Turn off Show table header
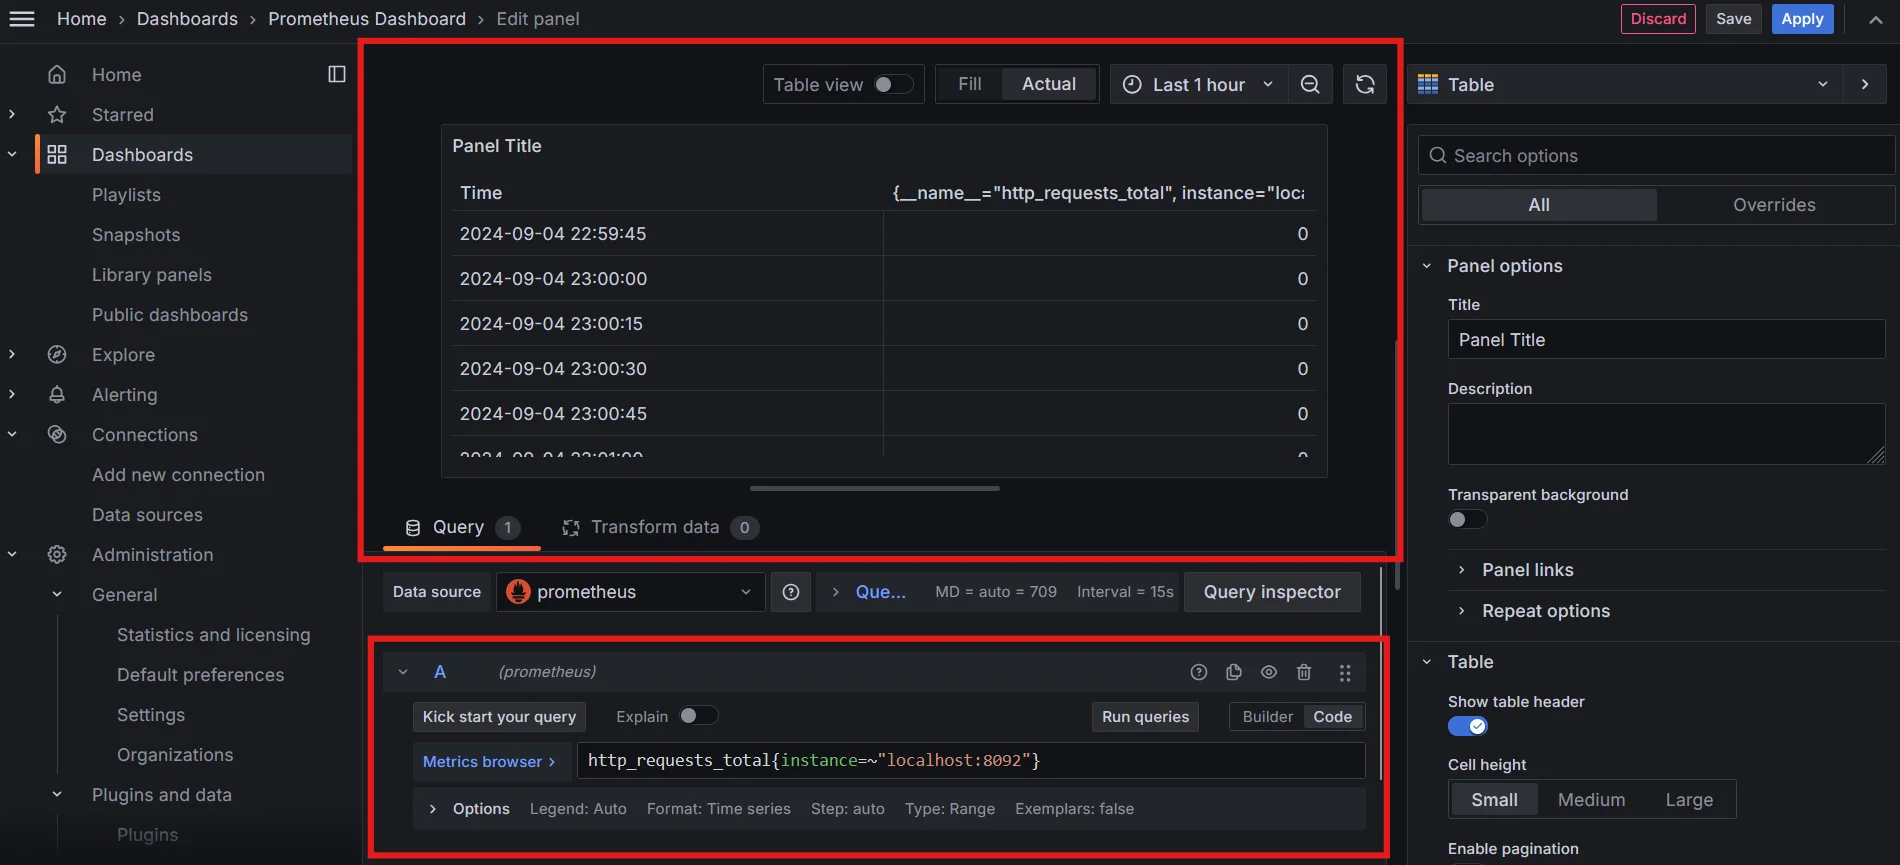This screenshot has width=1900, height=865. [x=1467, y=726]
